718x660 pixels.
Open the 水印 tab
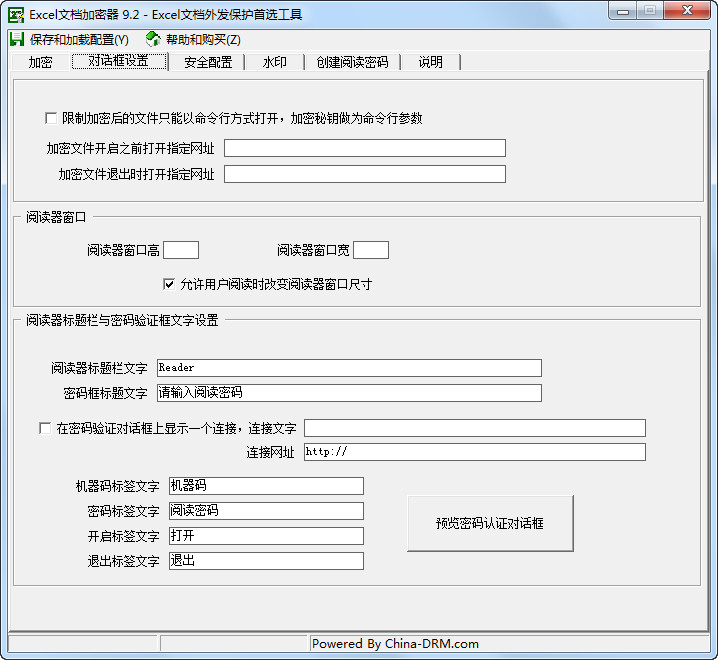[x=274, y=62]
